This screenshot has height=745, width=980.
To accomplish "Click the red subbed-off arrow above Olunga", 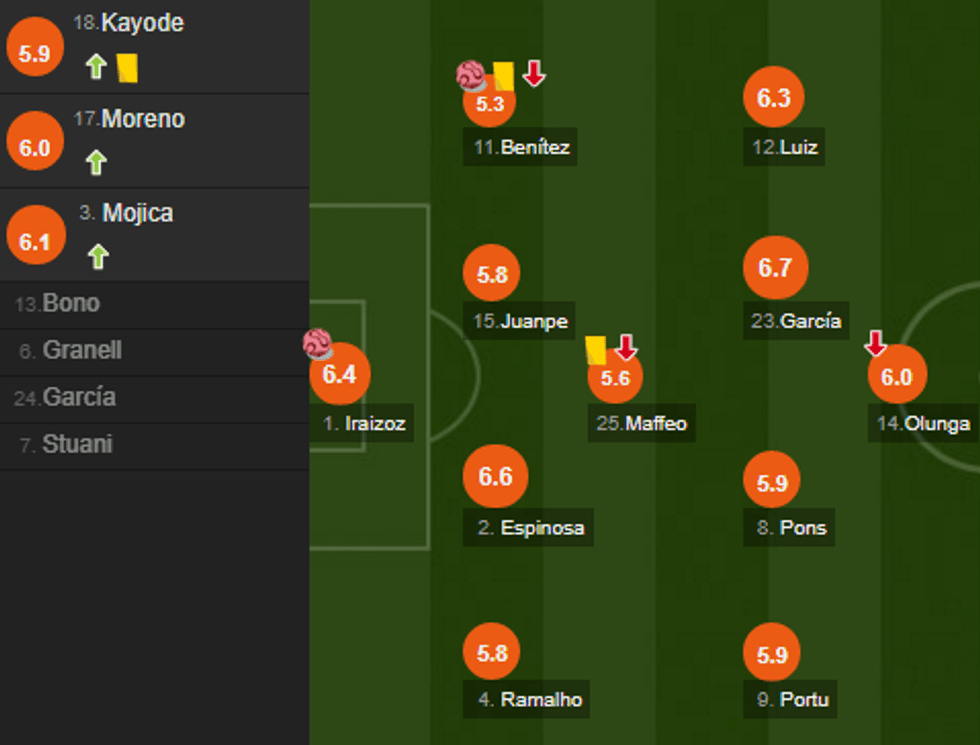I will (877, 344).
